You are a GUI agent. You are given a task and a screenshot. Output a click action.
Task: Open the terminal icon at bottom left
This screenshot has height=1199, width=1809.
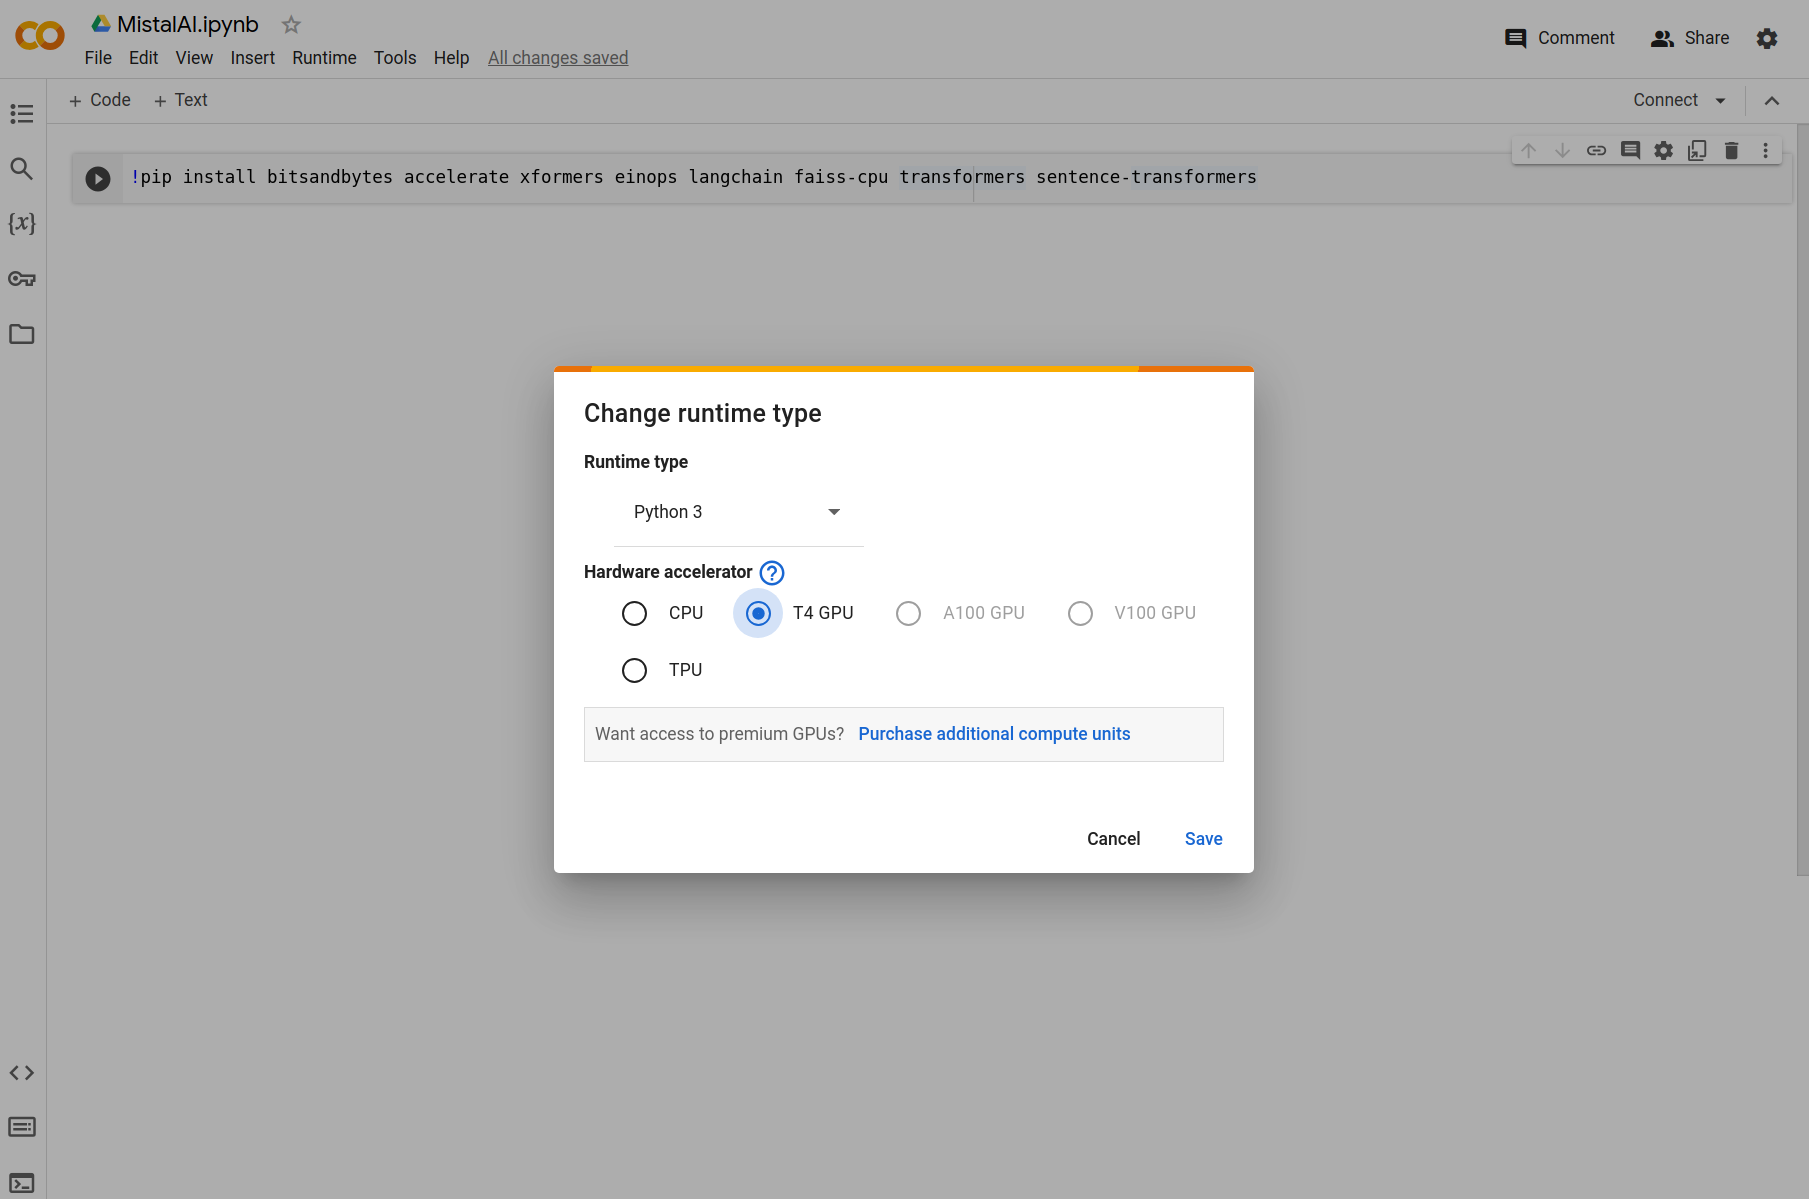click(22, 1183)
